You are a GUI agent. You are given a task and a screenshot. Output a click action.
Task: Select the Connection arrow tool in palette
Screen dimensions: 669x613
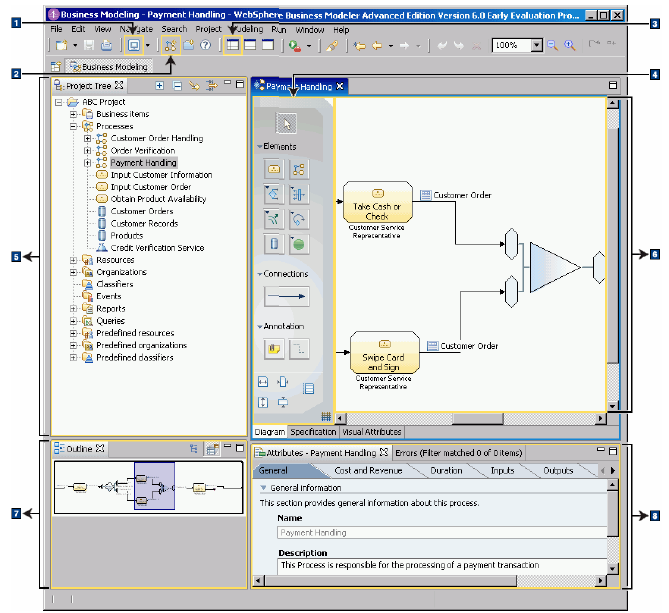tap(286, 296)
